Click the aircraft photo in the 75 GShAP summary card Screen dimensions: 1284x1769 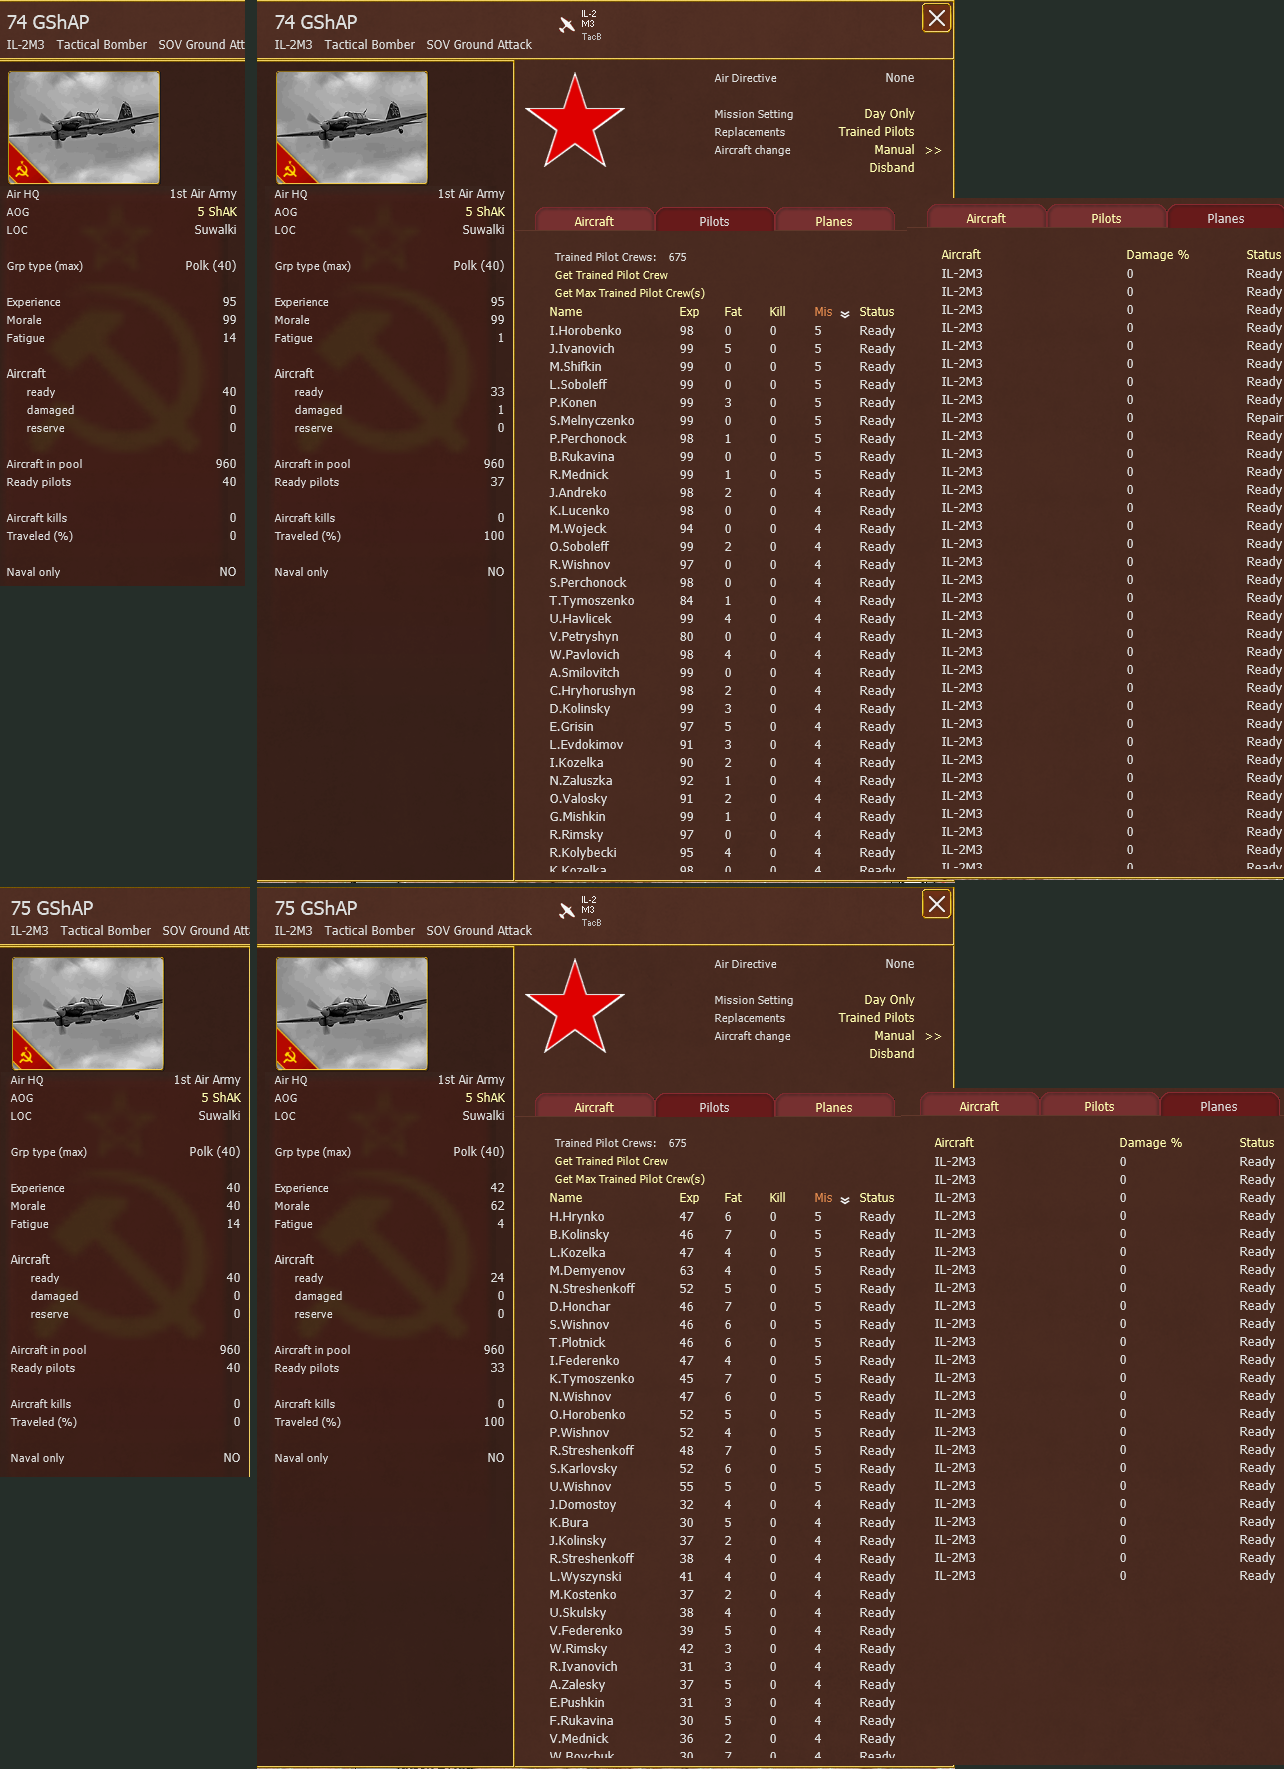click(x=88, y=1013)
